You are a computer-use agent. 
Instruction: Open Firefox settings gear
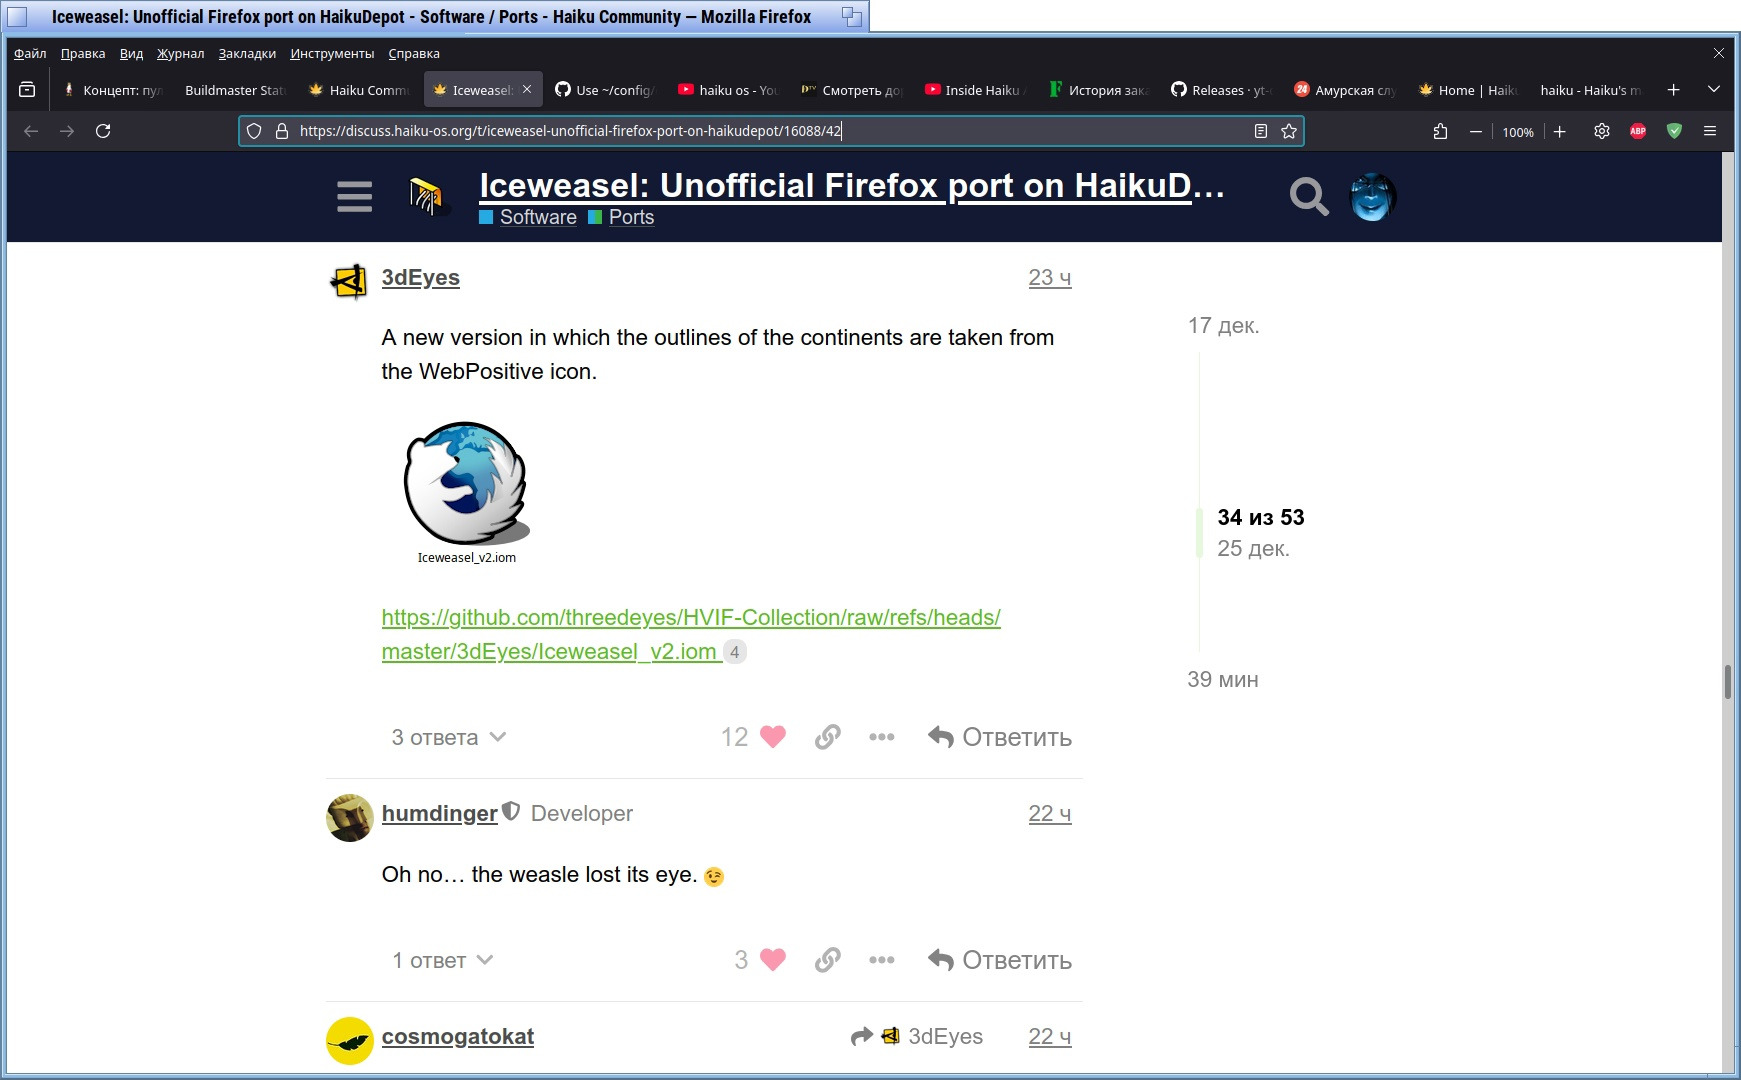[1601, 131]
